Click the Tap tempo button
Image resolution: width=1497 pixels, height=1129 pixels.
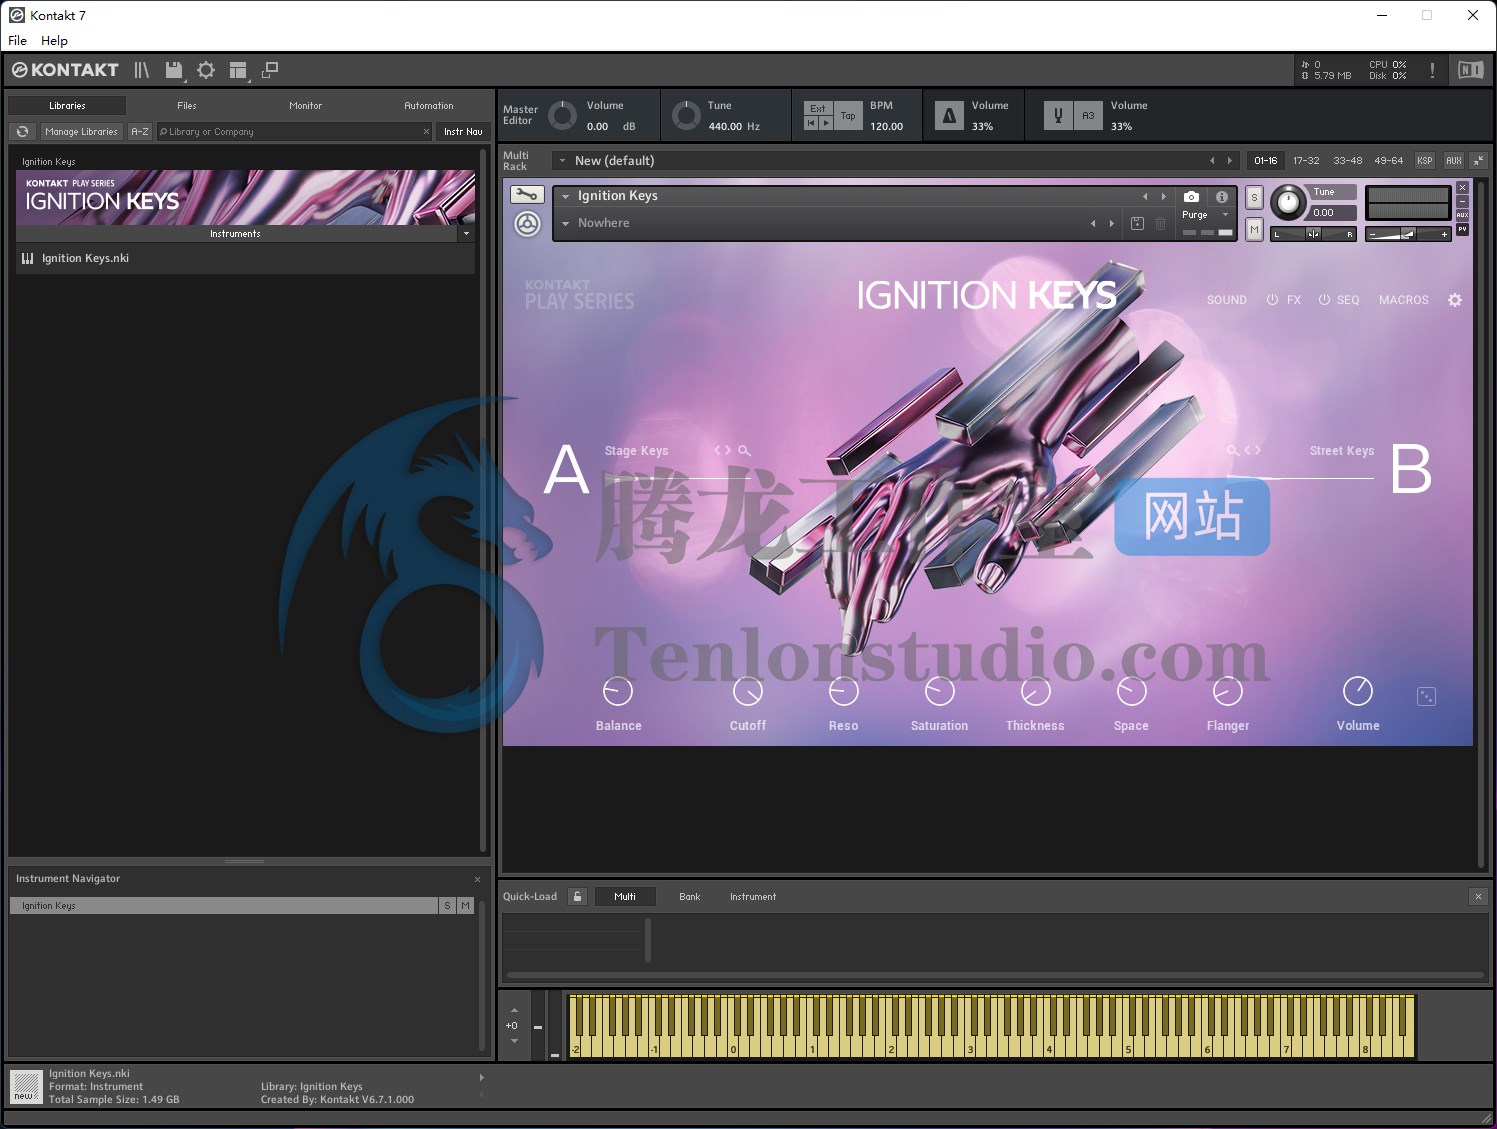point(848,116)
